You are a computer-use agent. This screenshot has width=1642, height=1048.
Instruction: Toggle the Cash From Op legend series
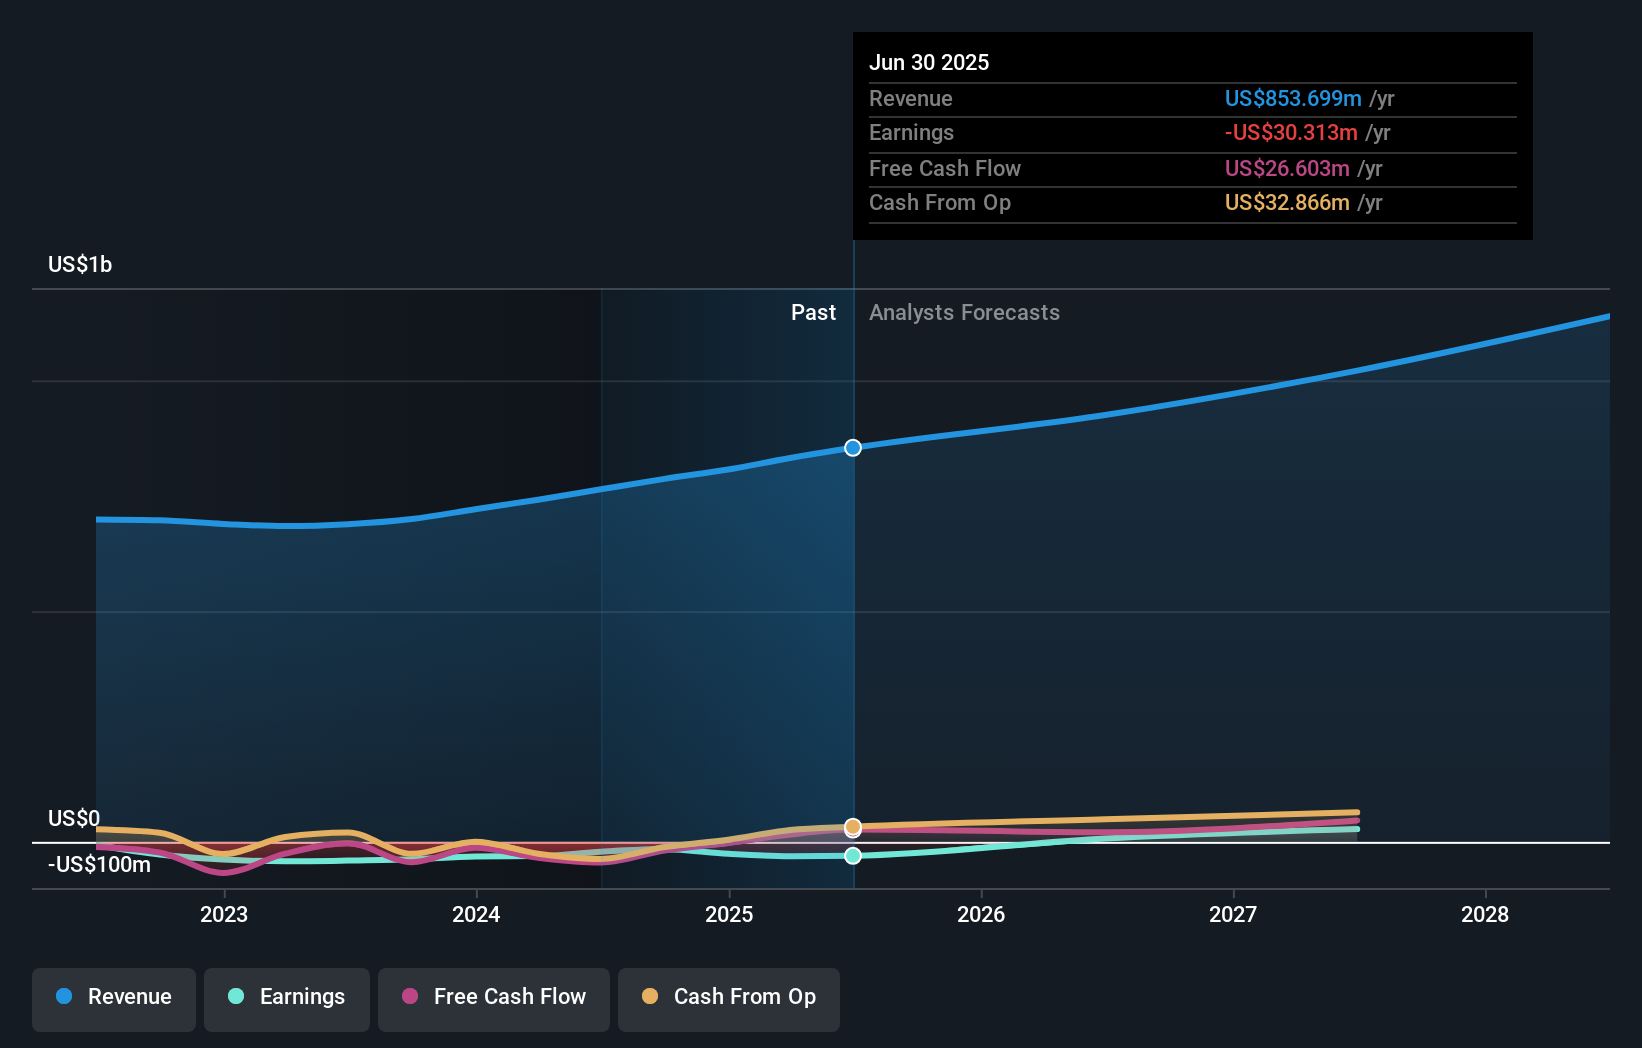click(729, 999)
